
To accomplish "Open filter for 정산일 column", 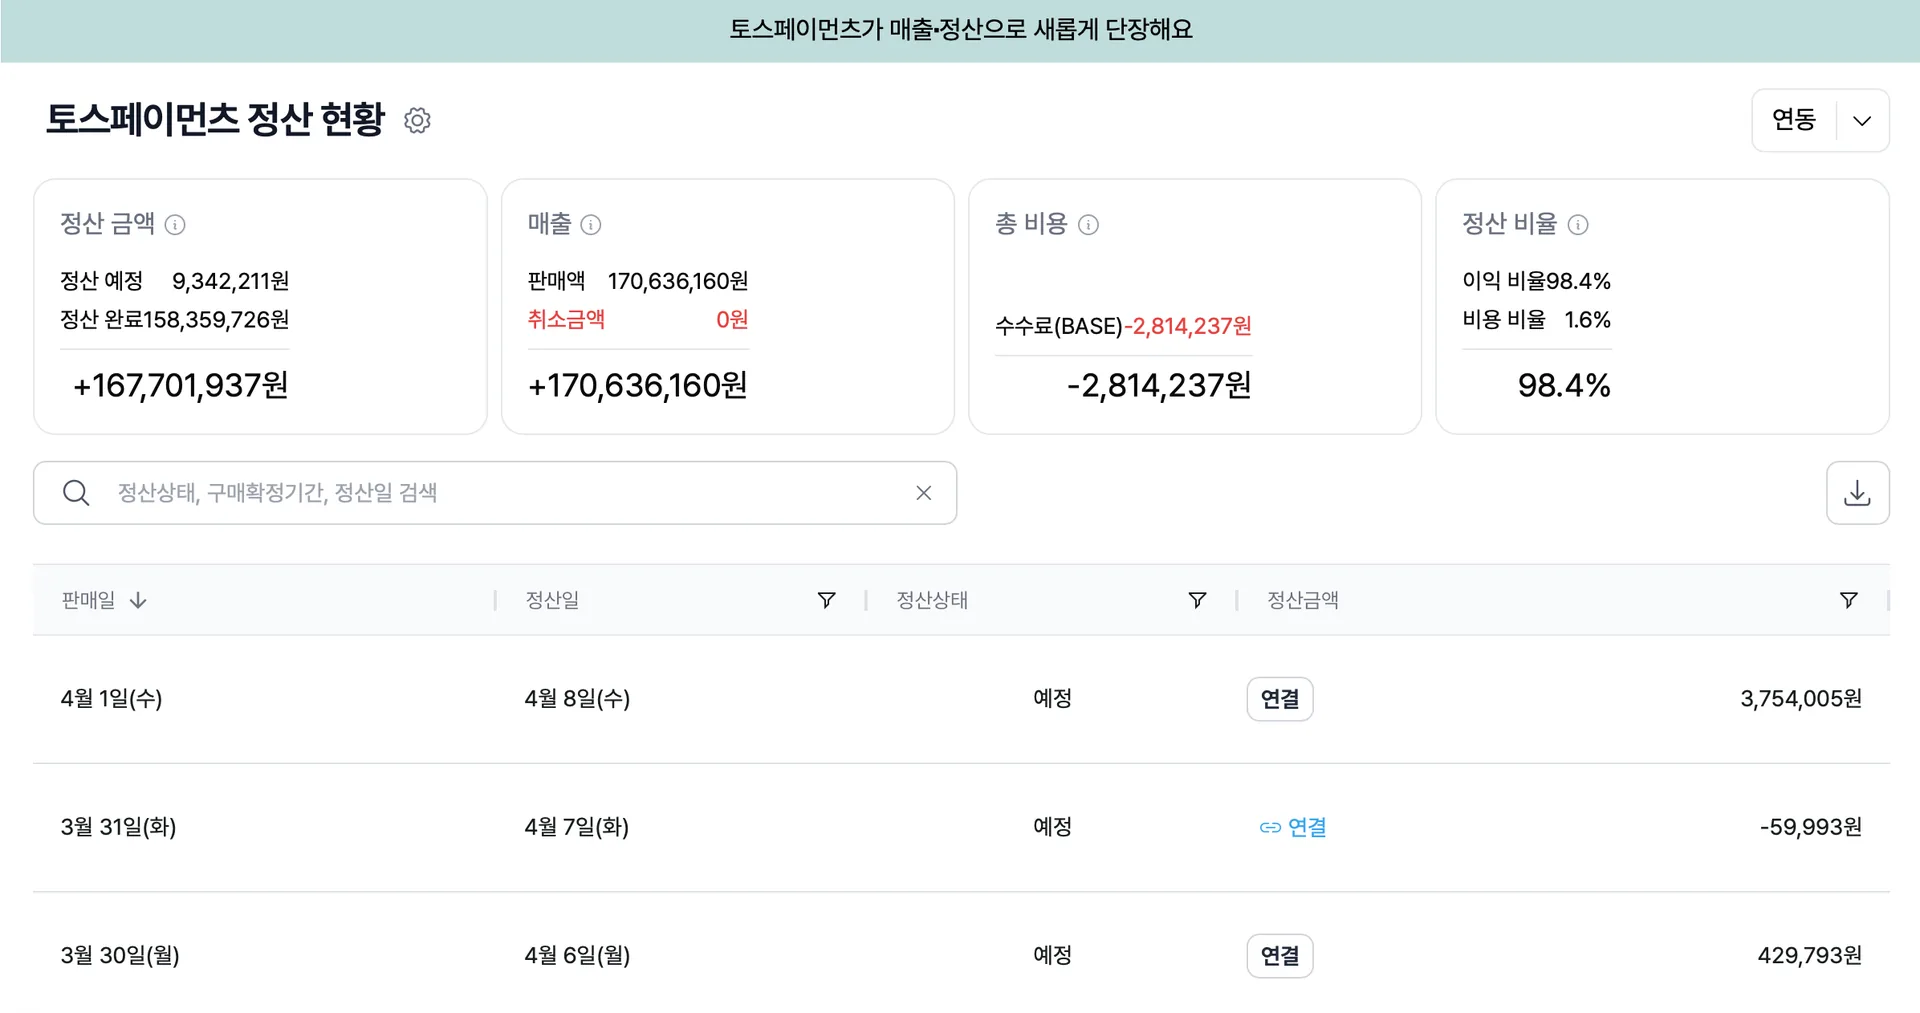I will click(x=827, y=600).
